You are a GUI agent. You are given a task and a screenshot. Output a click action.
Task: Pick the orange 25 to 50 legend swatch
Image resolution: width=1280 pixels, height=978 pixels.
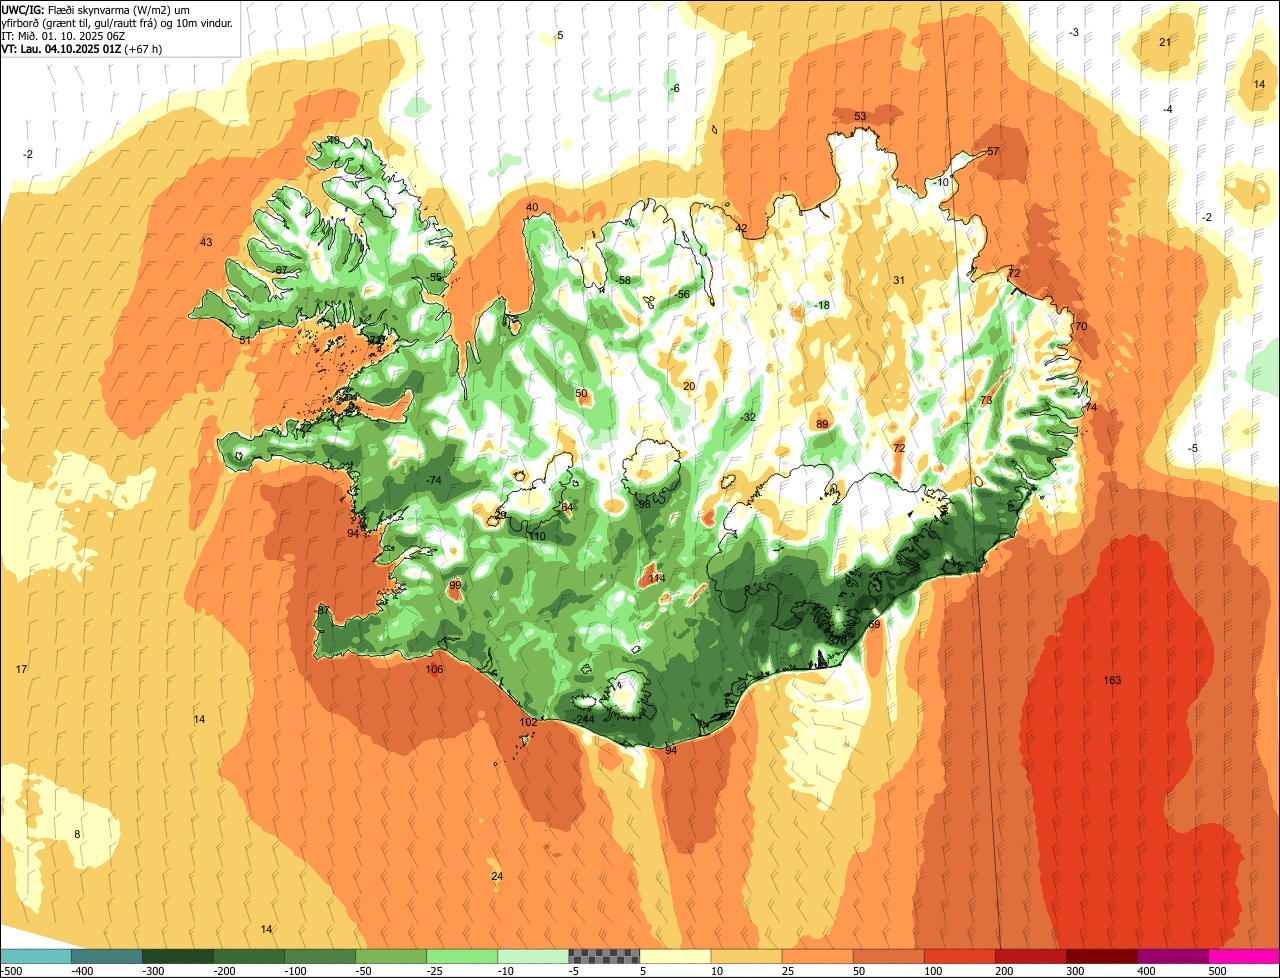817,956
